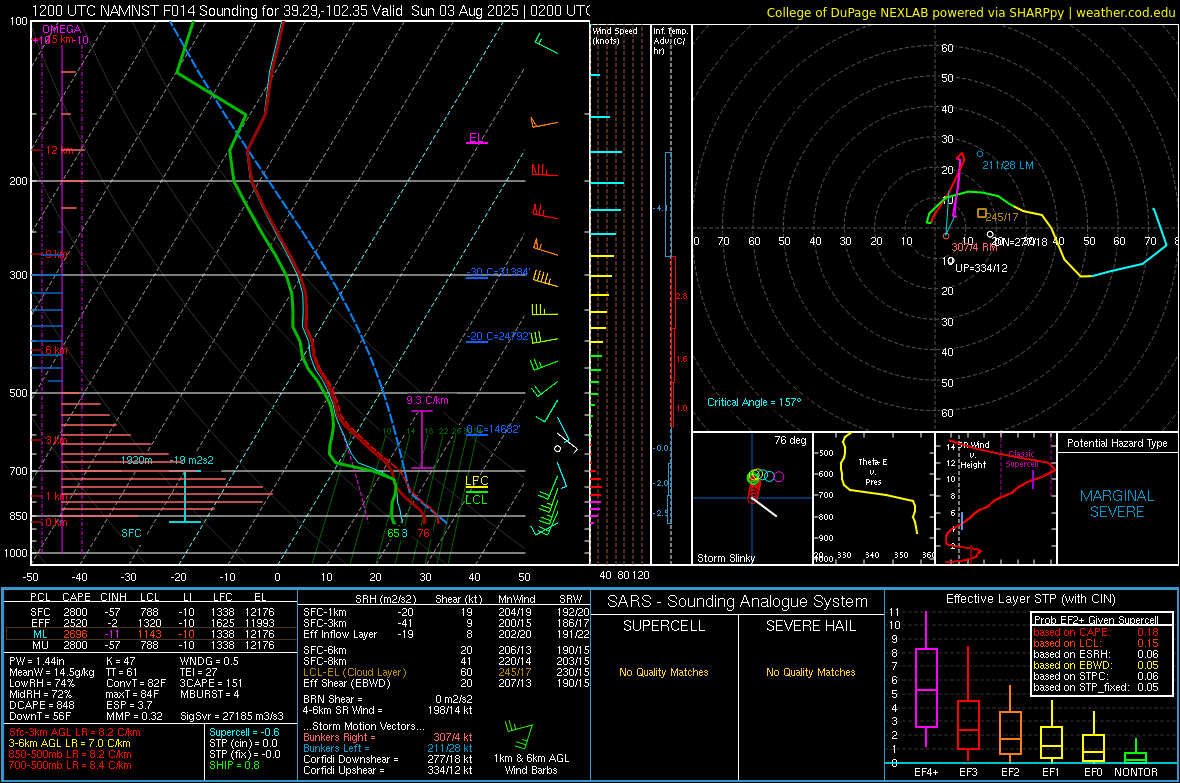
Task: Click the "0 C=14682'" freezing level label
Action: (493, 429)
